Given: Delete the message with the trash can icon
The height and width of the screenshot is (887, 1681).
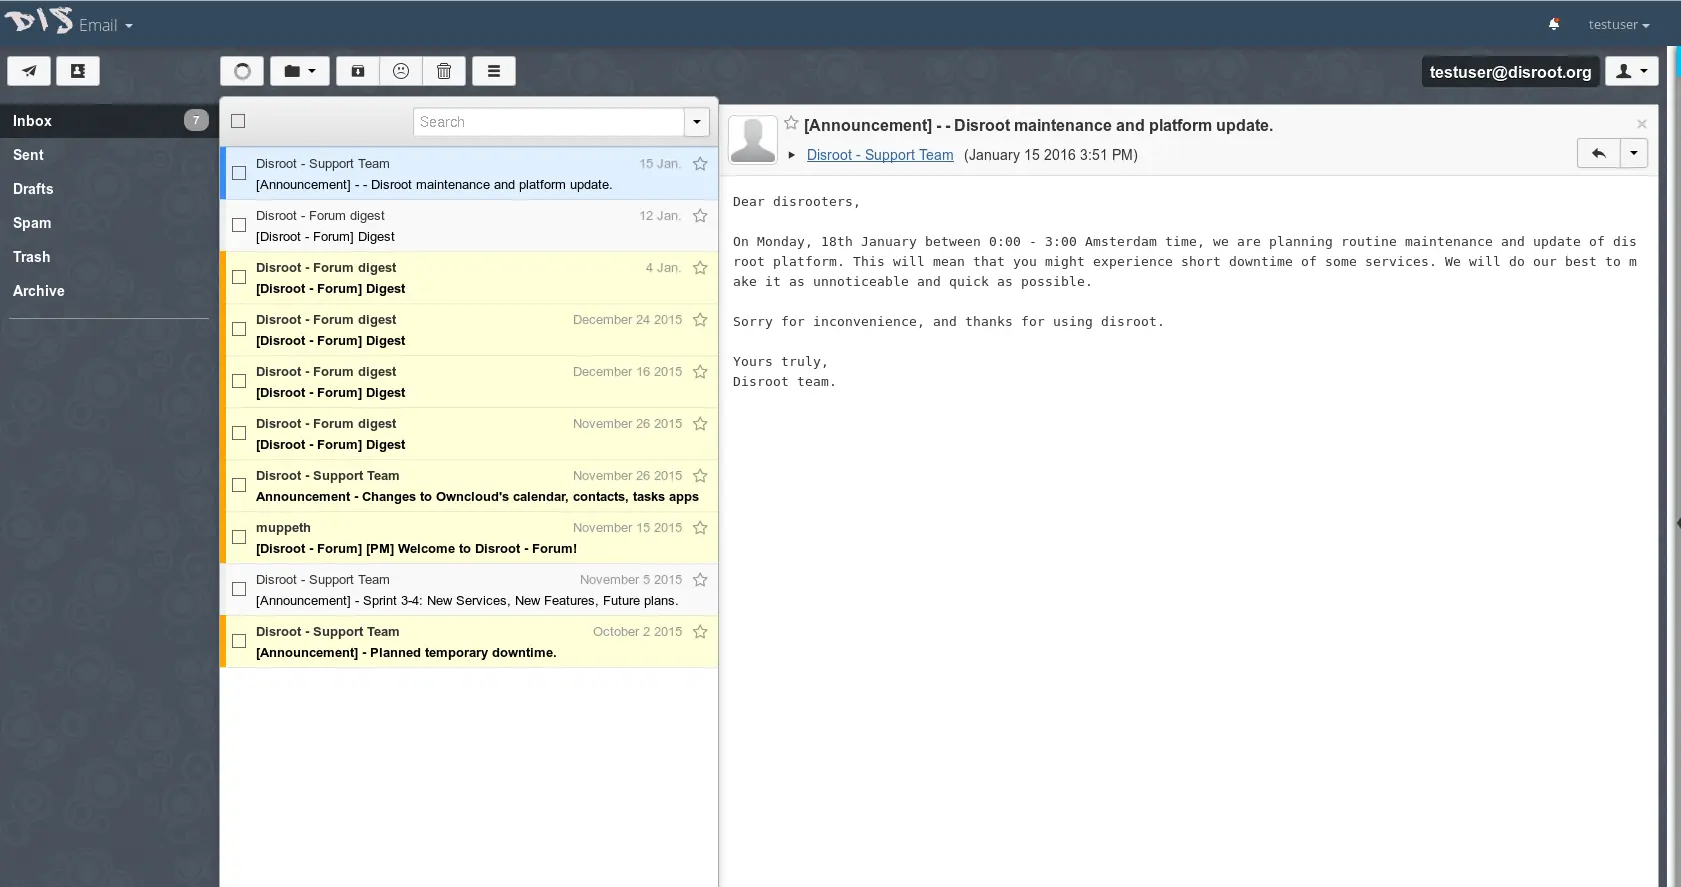Looking at the screenshot, I should tap(444, 71).
